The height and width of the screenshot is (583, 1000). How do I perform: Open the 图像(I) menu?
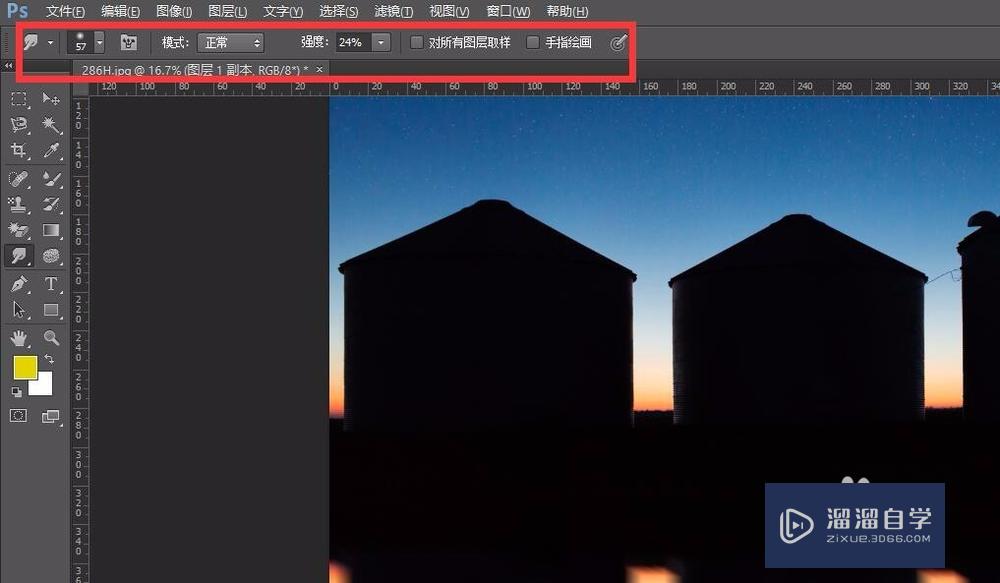coord(173,11)
